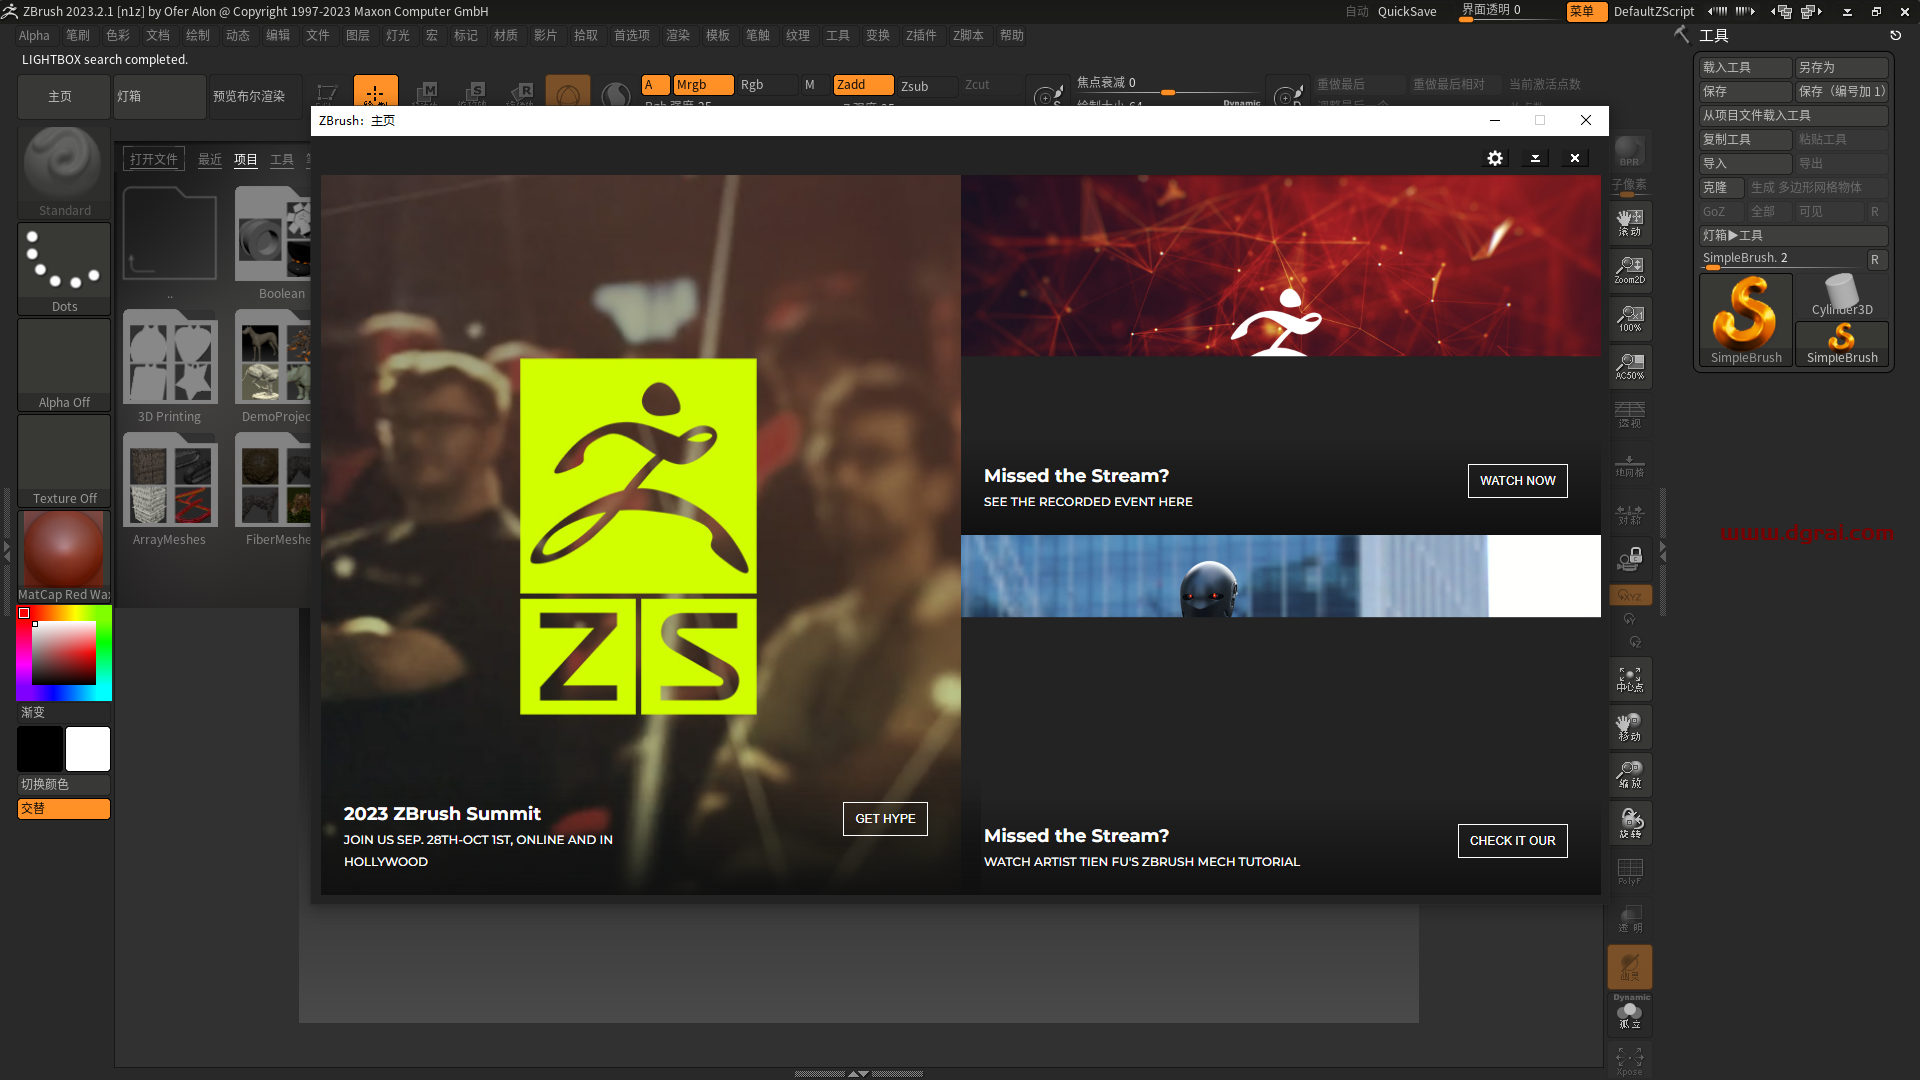Viewport: 1920px width, 1080px height.
Task: Click the BPR render sphere icon
Action: (1629, 151)
